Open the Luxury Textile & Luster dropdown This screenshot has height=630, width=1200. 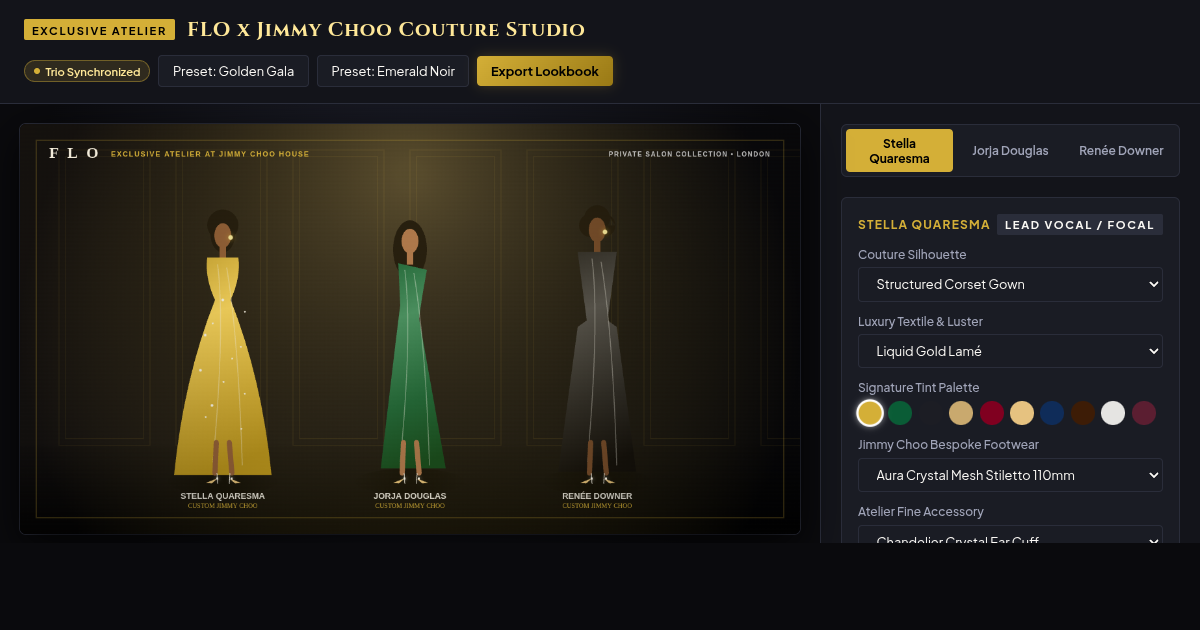pyautogui.click(x=1010, y=351)
